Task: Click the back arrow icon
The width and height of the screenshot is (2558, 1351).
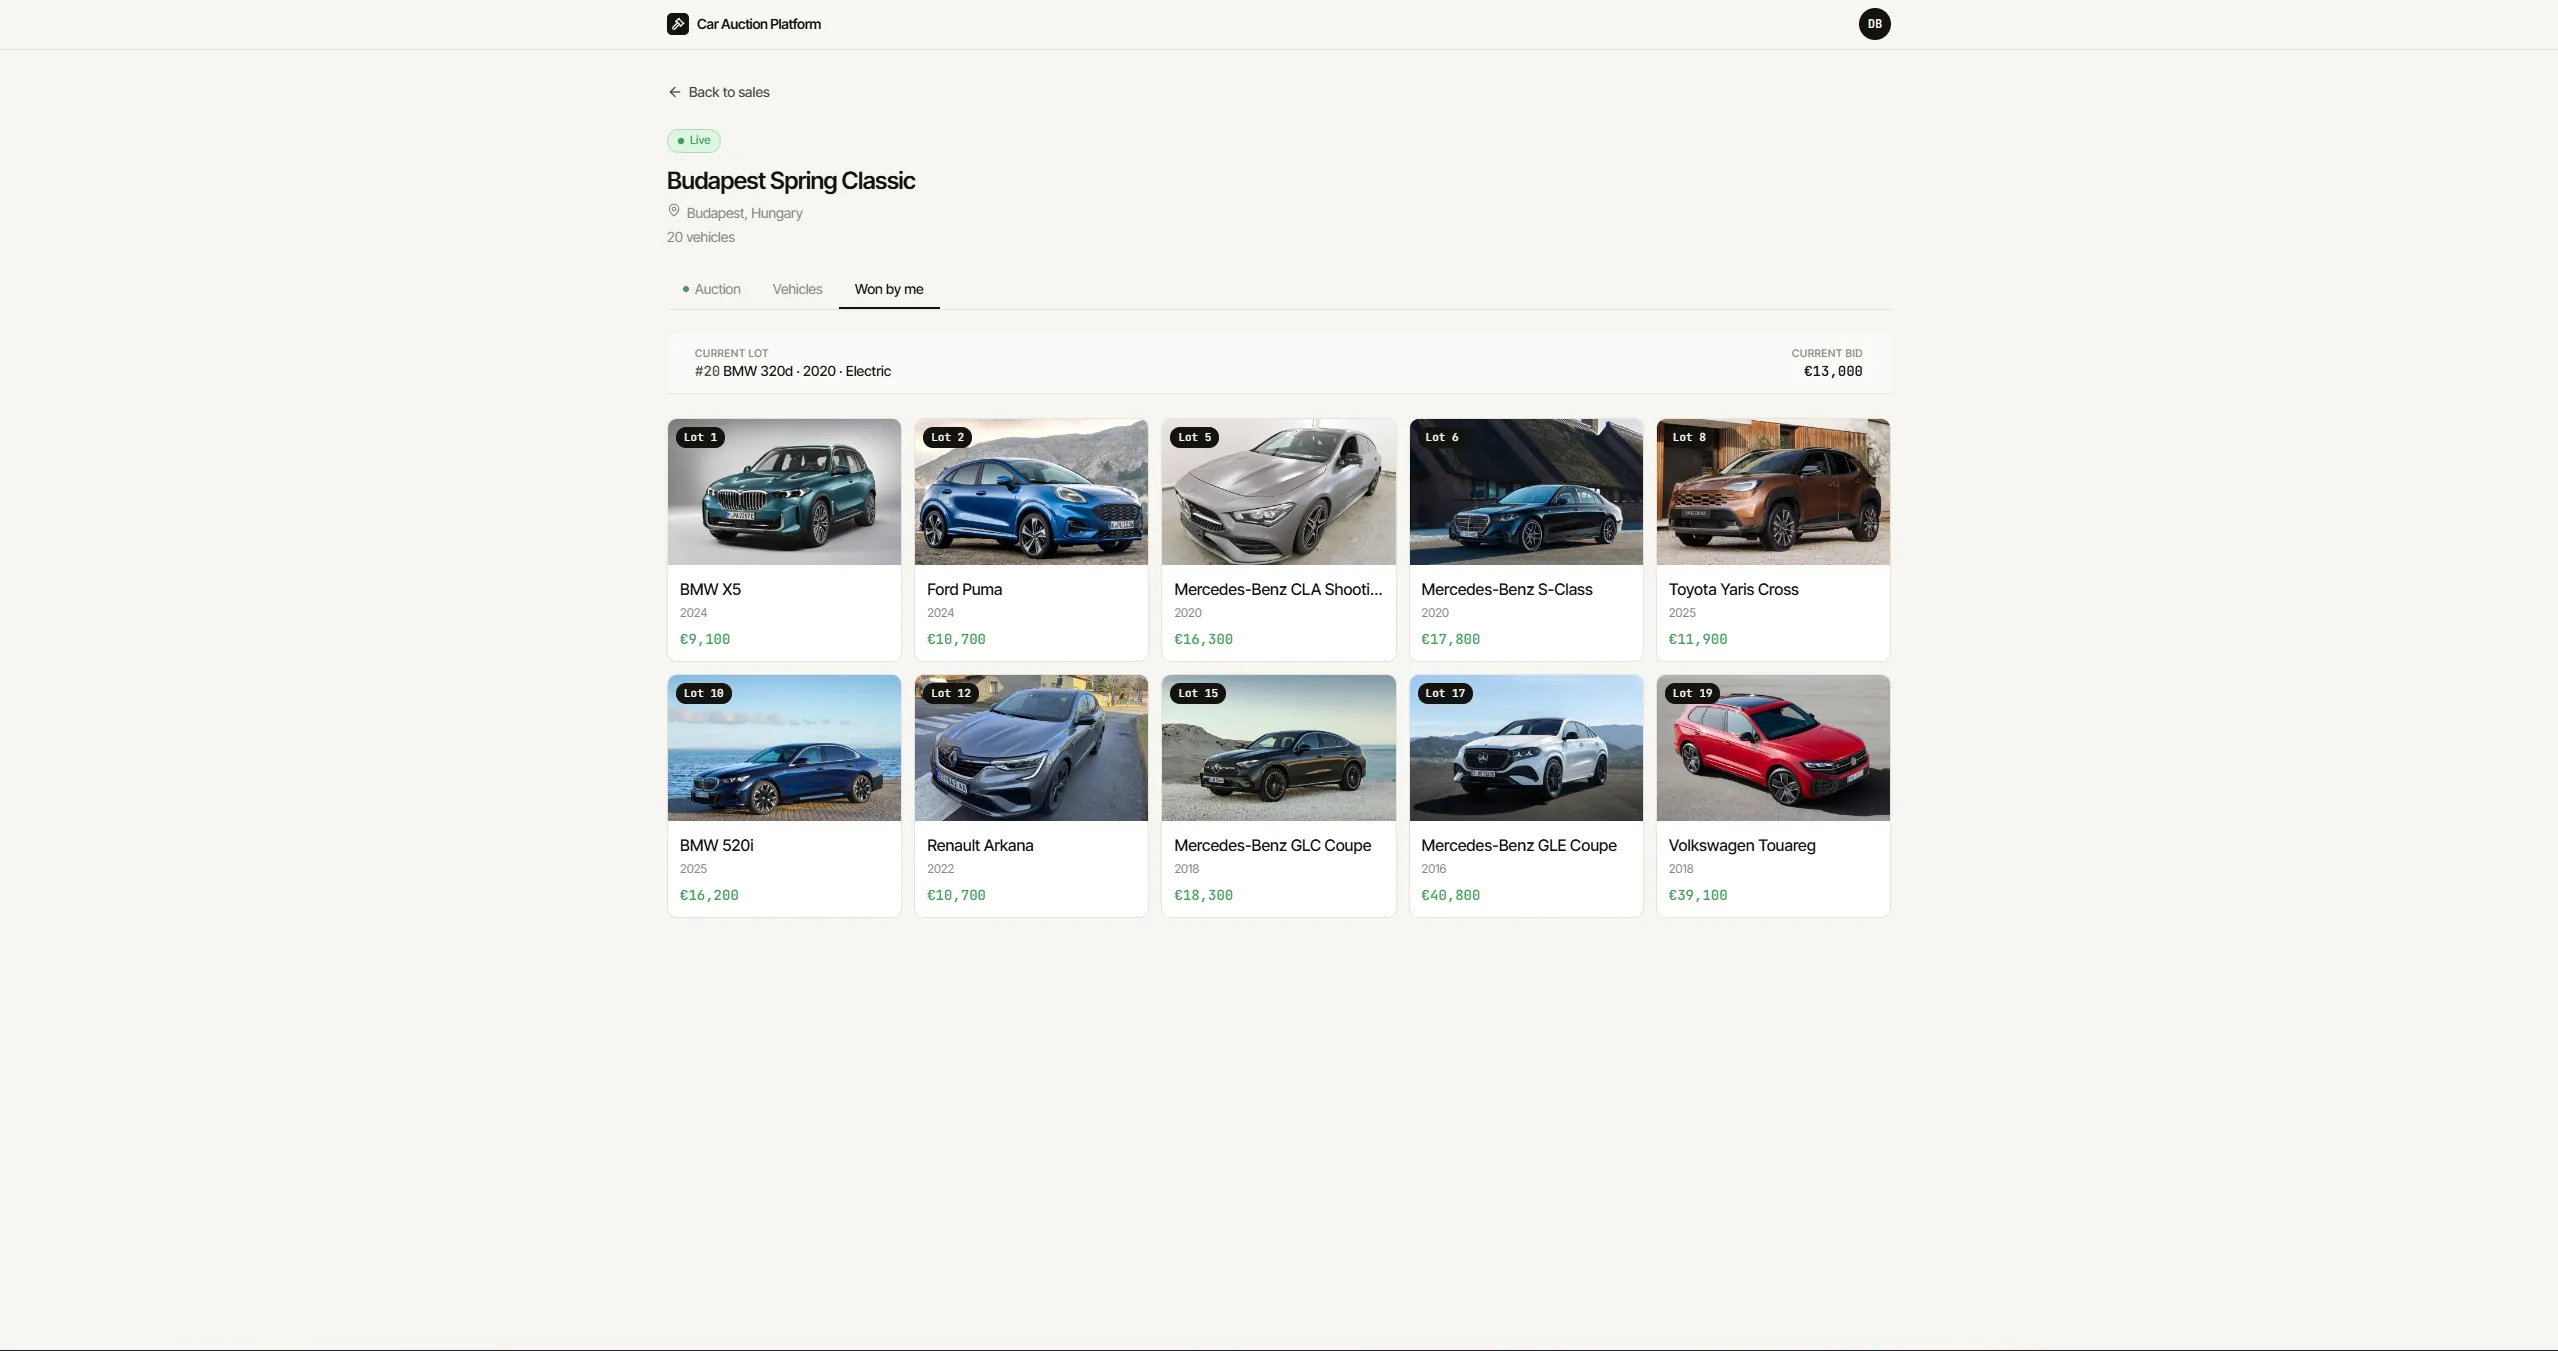Action: (674, 92)
